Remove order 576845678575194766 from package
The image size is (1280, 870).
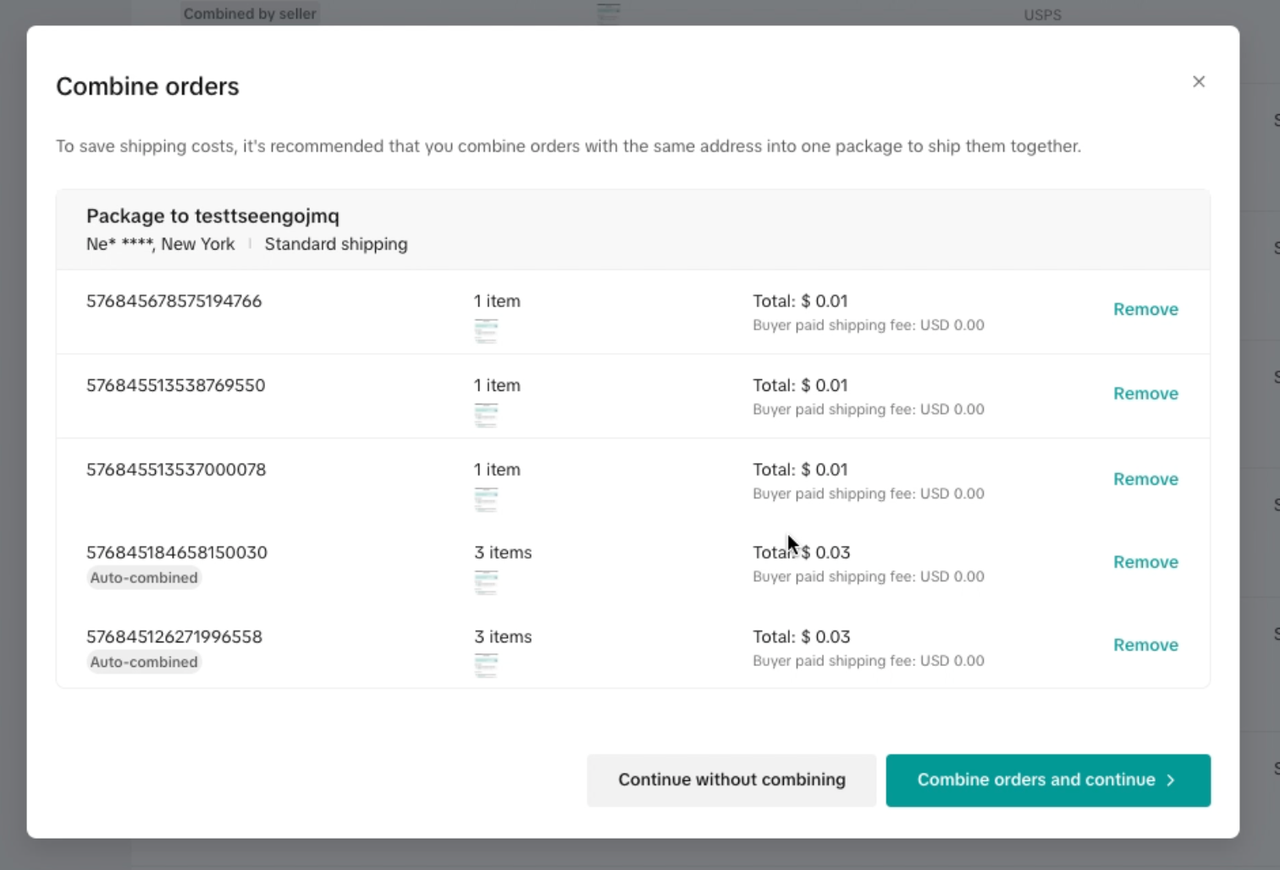pos(1145,310)
